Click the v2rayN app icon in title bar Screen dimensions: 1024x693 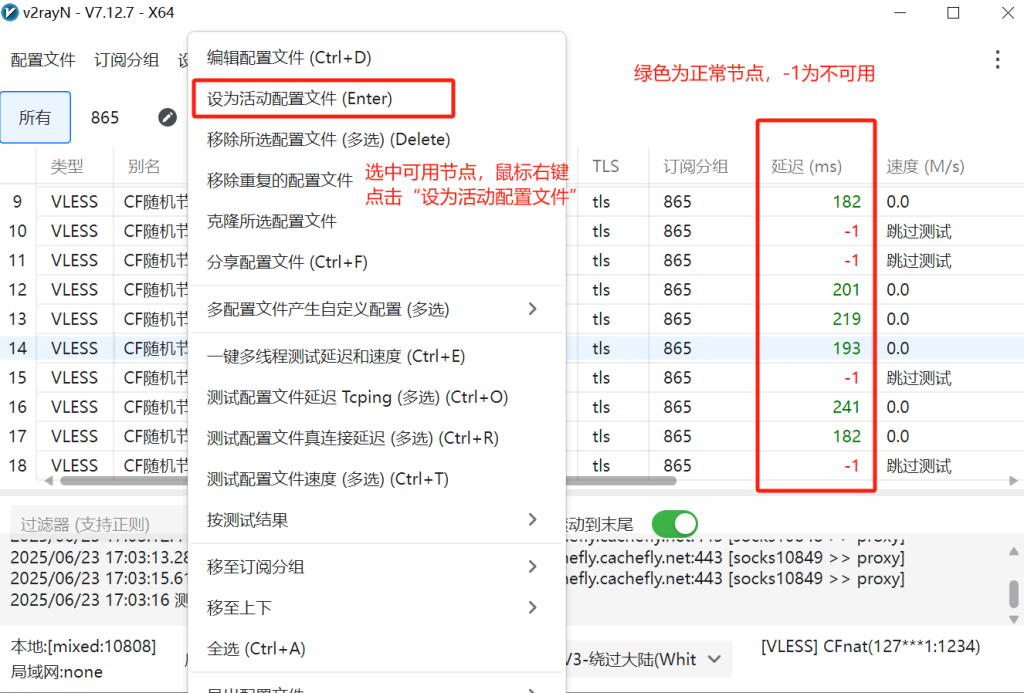[x=10, y=12]
